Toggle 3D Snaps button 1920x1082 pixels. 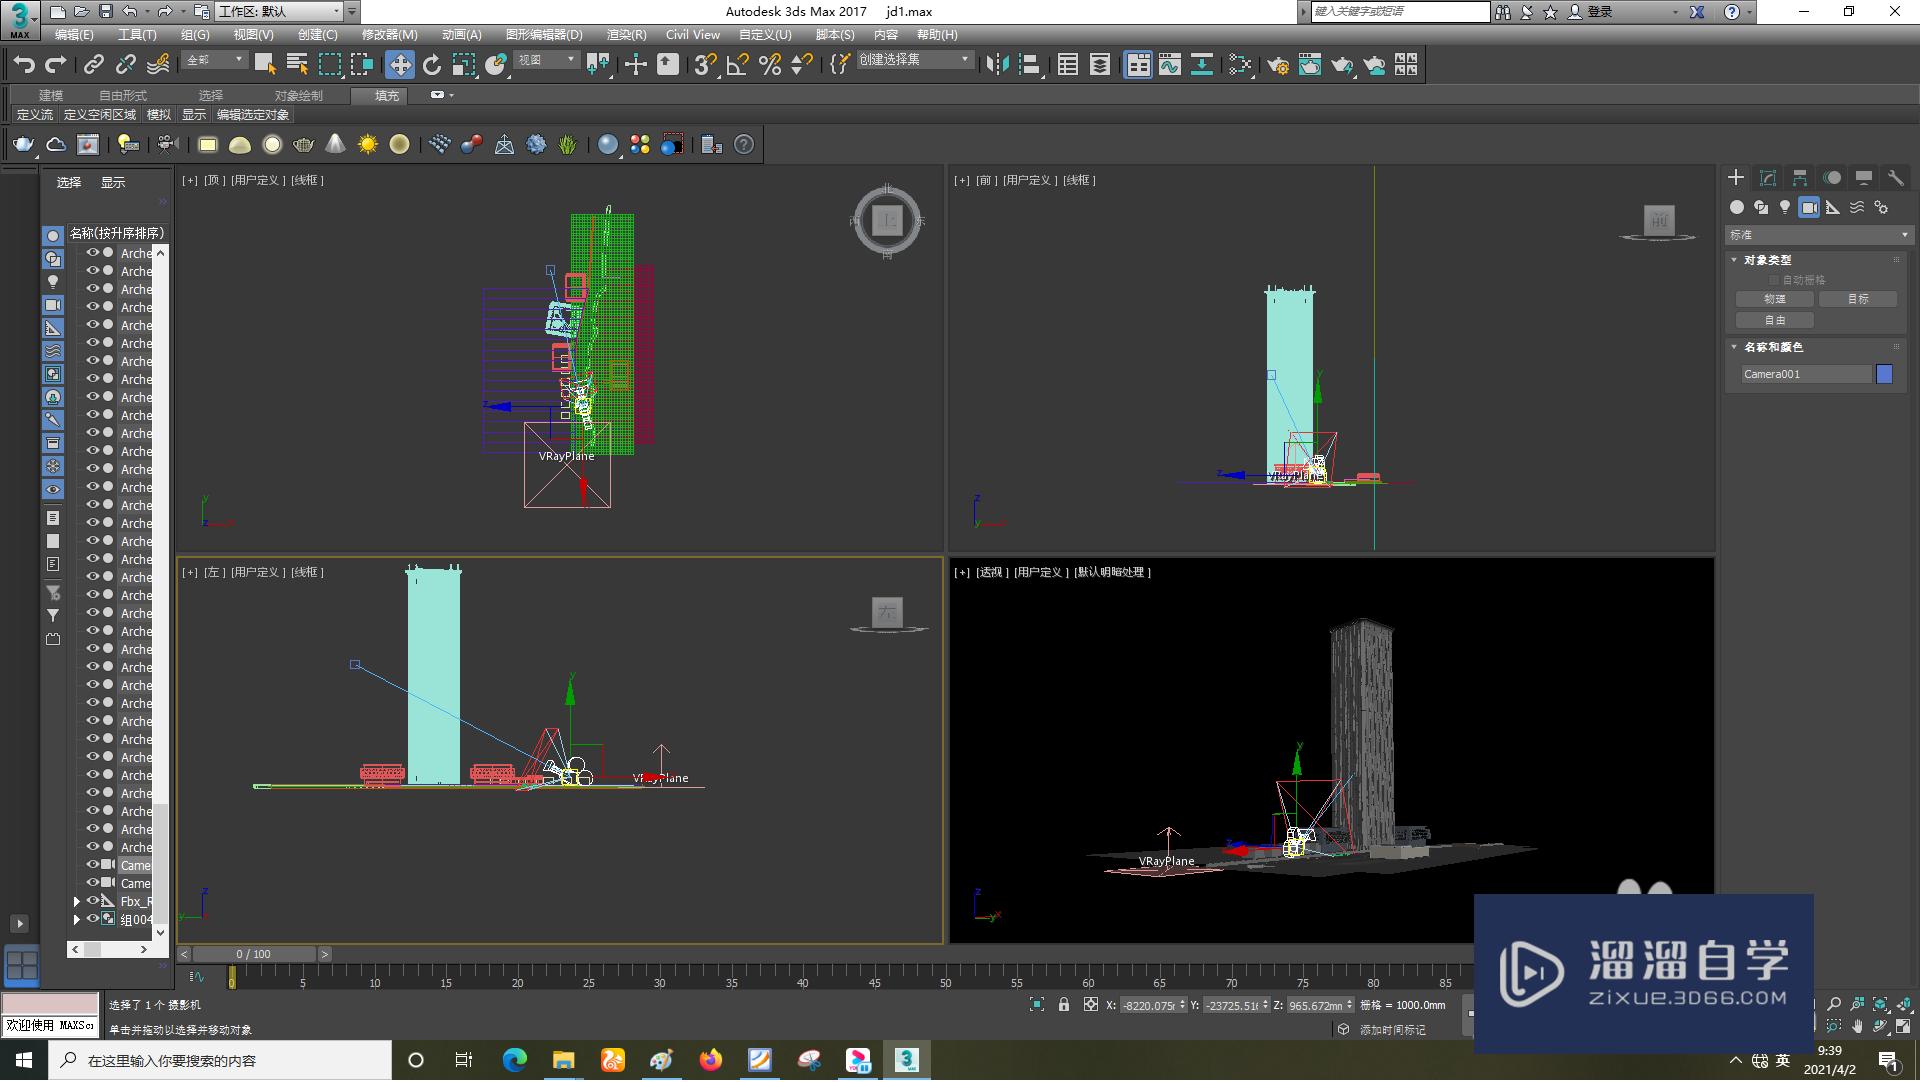coord(706,65)
